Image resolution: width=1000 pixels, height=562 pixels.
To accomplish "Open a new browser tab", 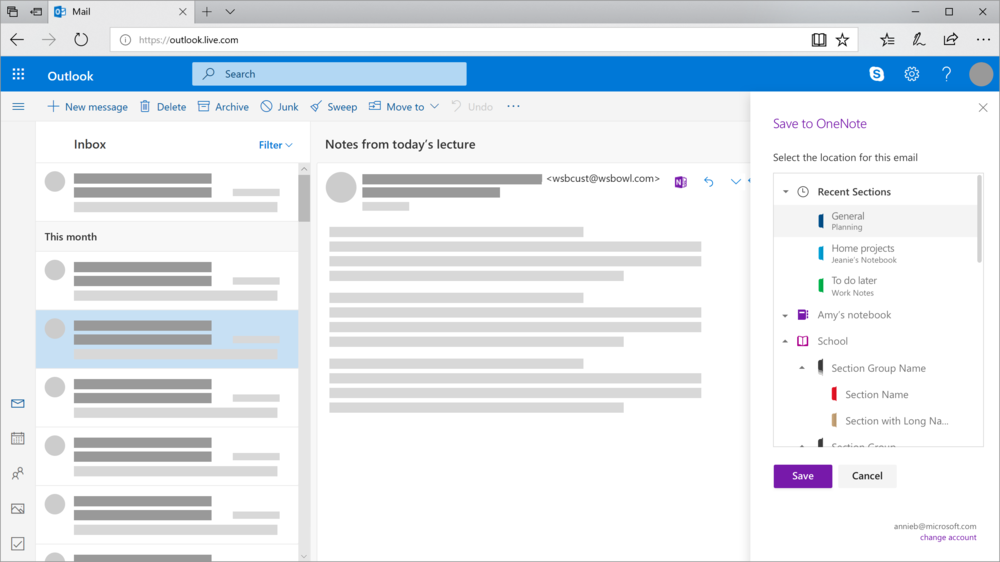I will coord(207,11).
